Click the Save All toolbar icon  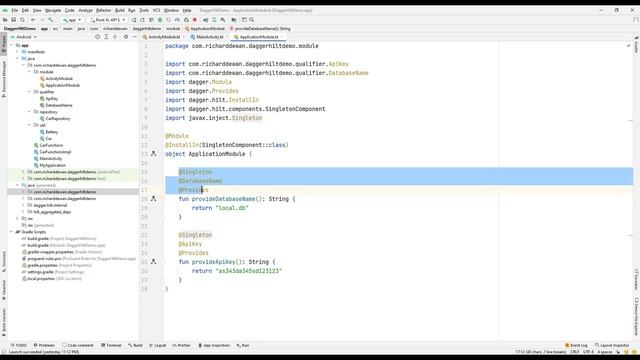13,20
